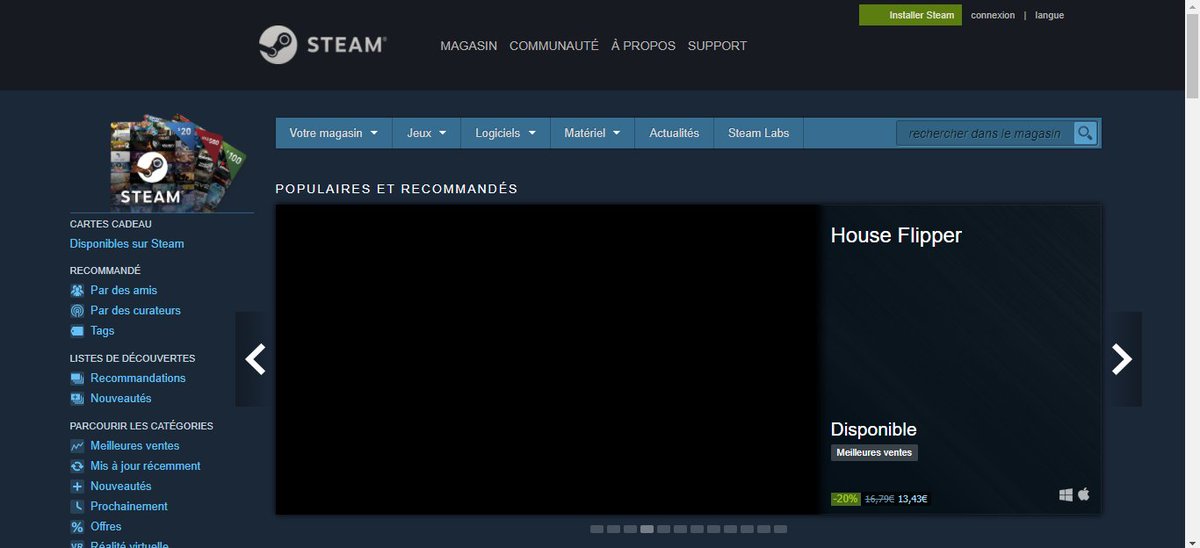Click the Apple platform icon on House Flipper
This screenshot has height=548, width=1200.
point(1083,495)
